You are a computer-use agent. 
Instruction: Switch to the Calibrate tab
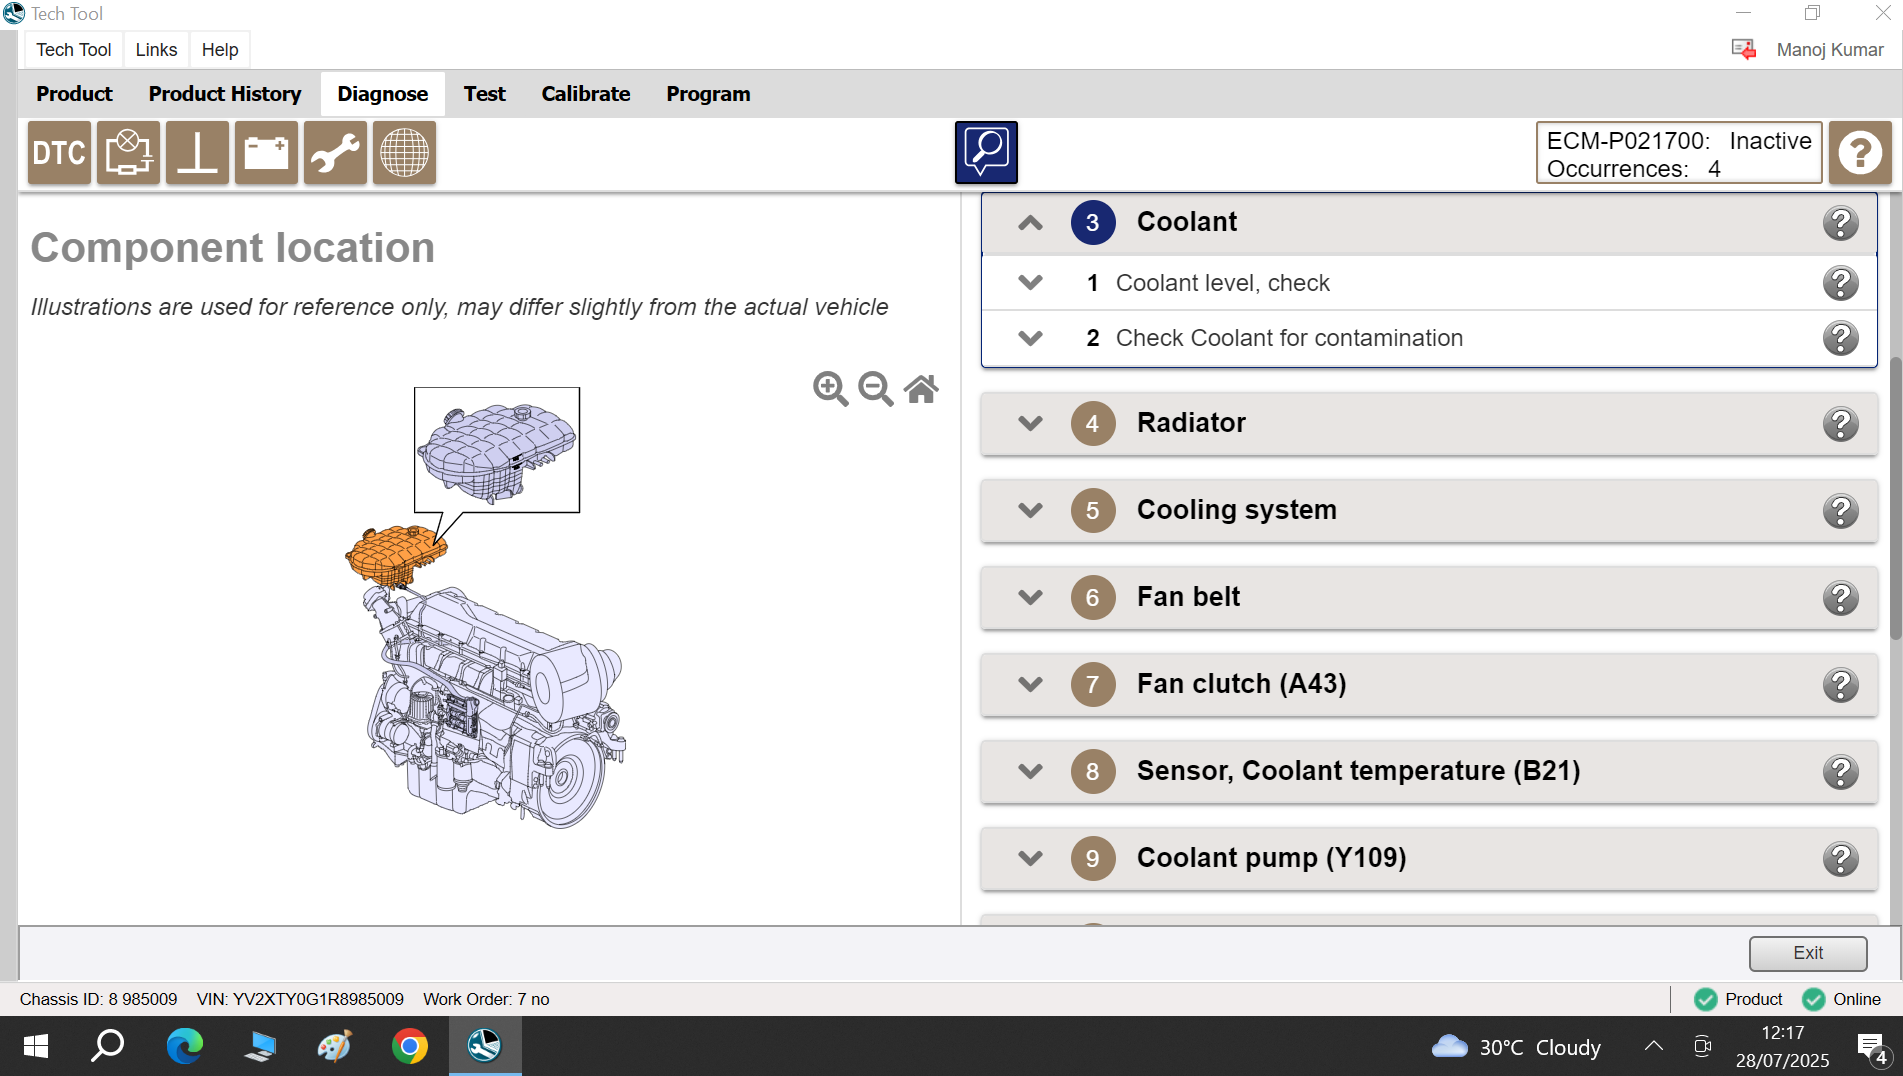coord(585,94)
